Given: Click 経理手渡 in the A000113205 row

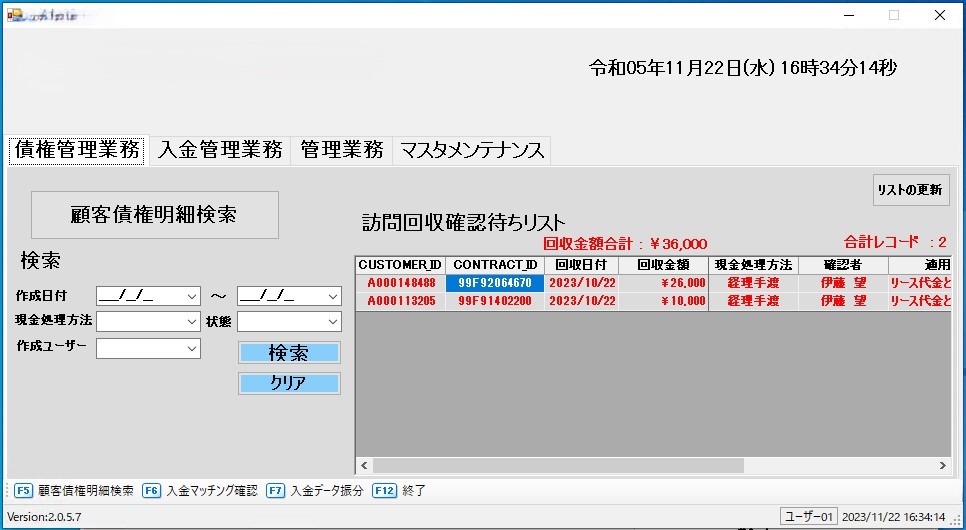Looking at the screenshot, I should click(x=753, y=301).
